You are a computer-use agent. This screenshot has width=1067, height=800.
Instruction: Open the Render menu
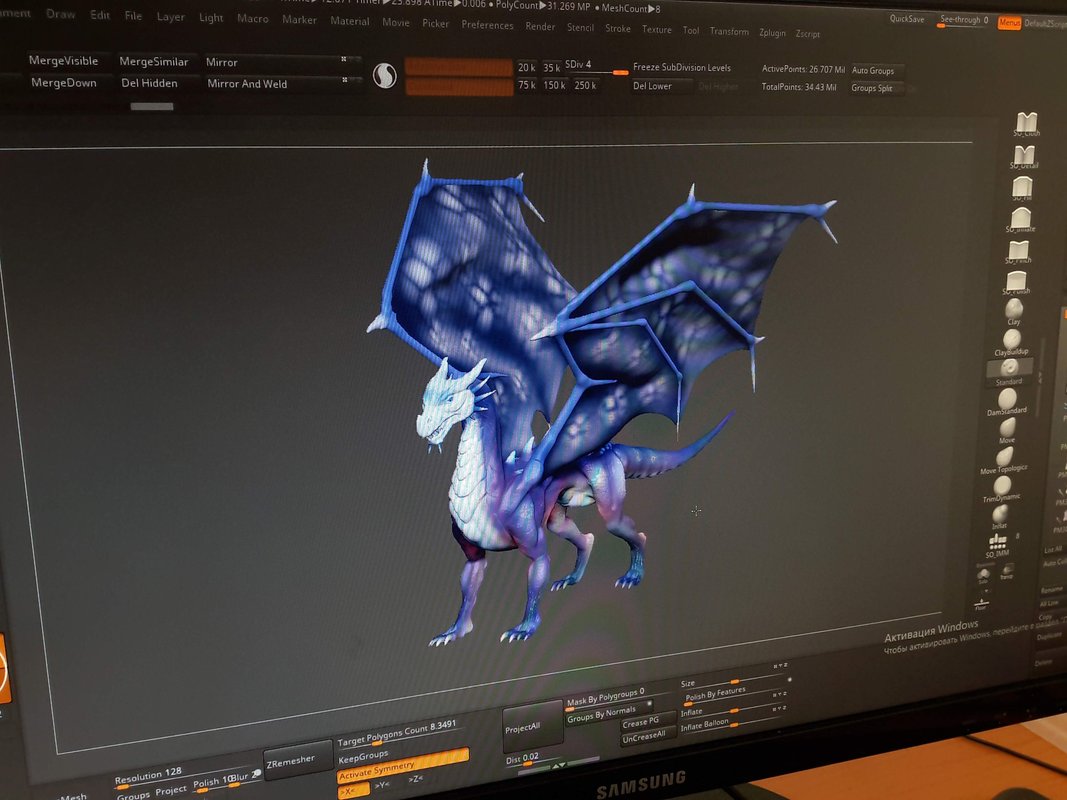540,27
